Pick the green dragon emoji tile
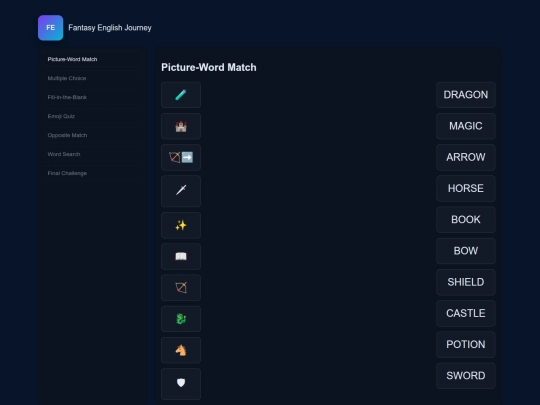Image resolution: width=540 pixels, height=405 pixels. (x=181, y=319)
